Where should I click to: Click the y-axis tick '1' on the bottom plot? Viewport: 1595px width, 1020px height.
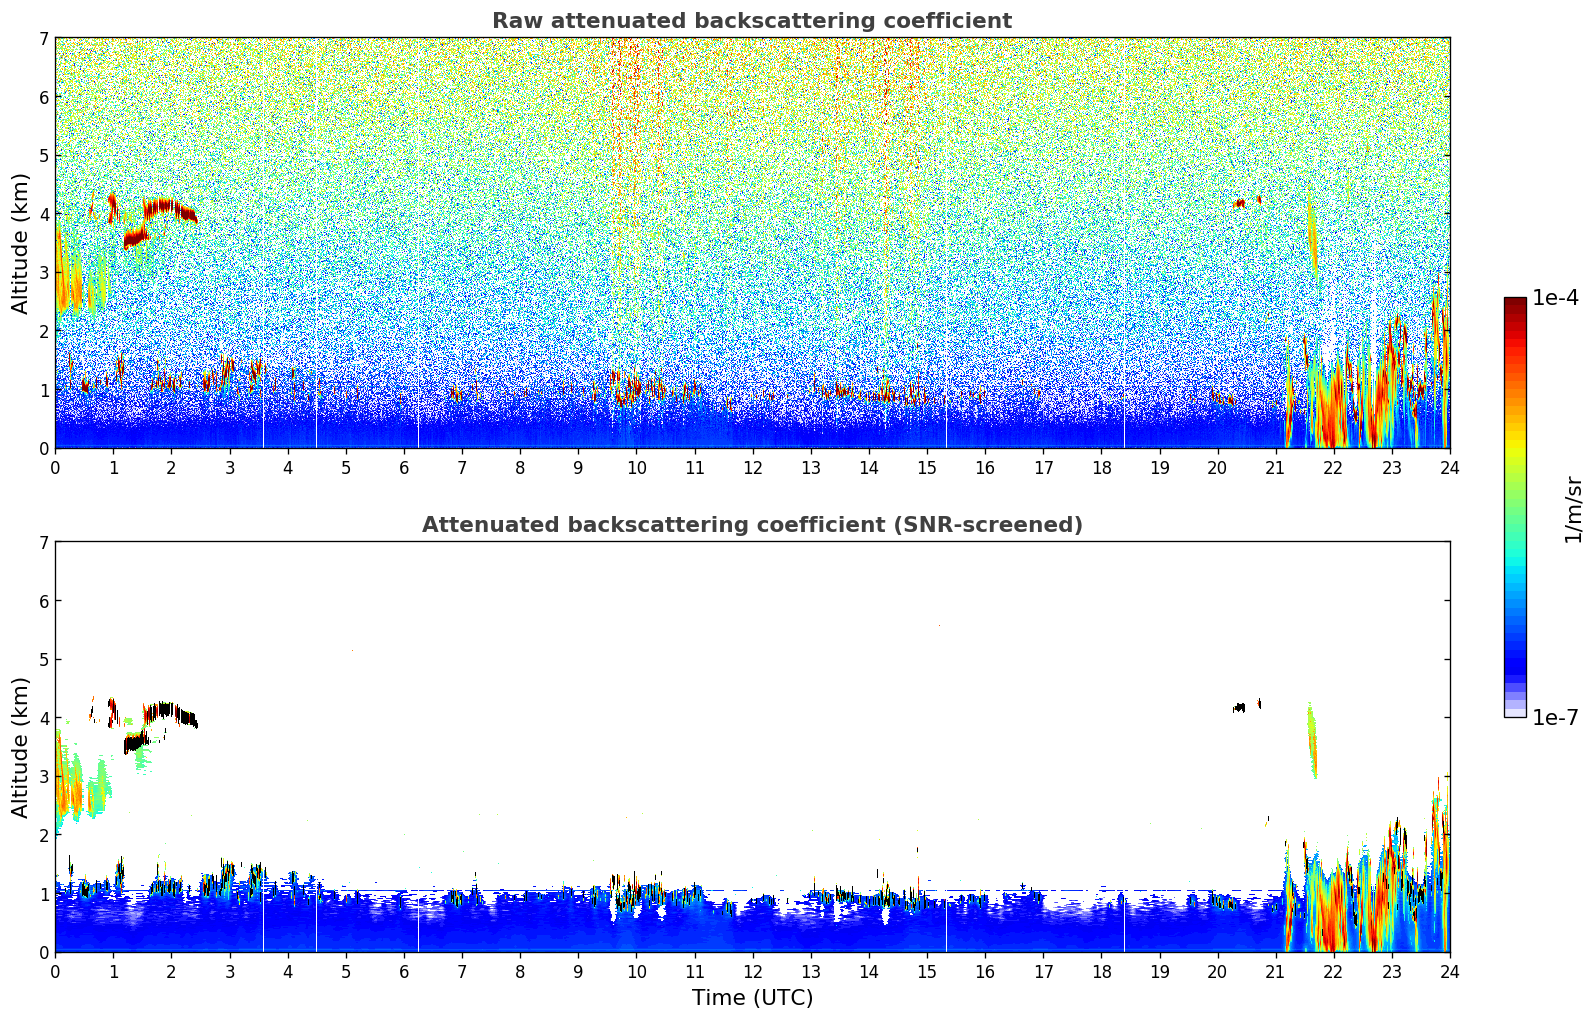(43, 894)
